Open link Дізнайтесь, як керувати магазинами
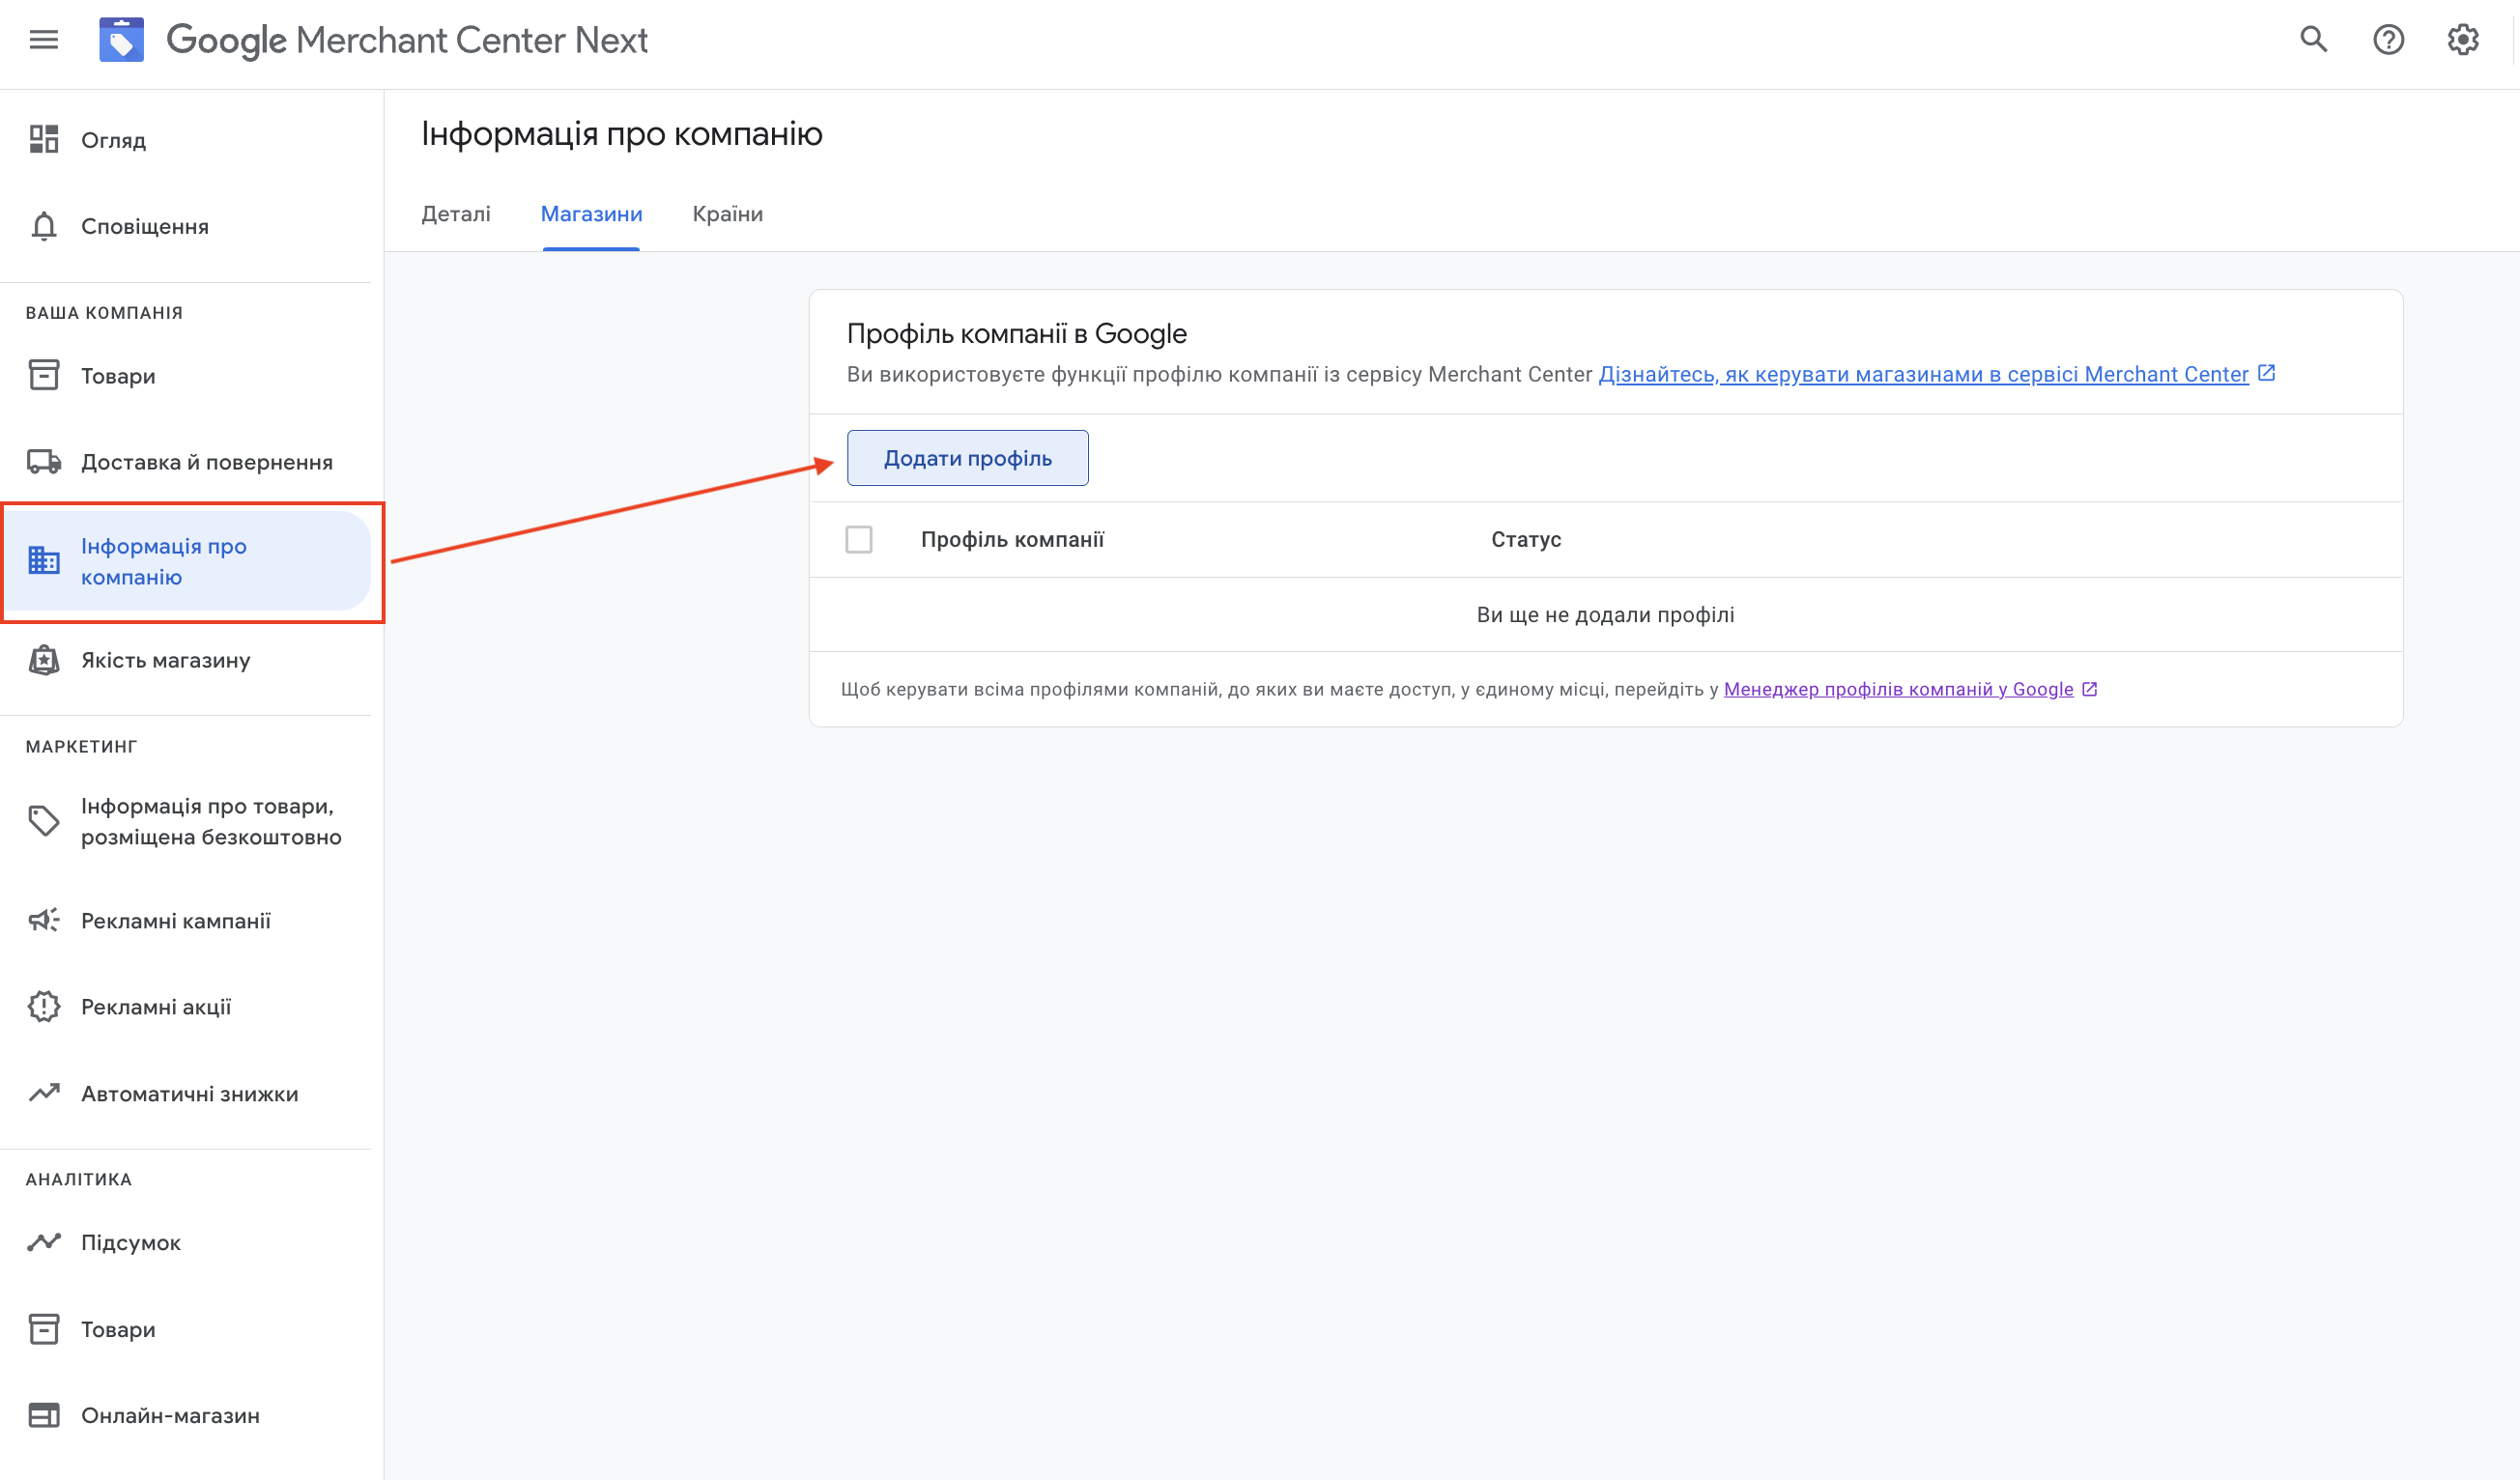This screenshot has width=2520, height=1480. [x=1923, y=374]
